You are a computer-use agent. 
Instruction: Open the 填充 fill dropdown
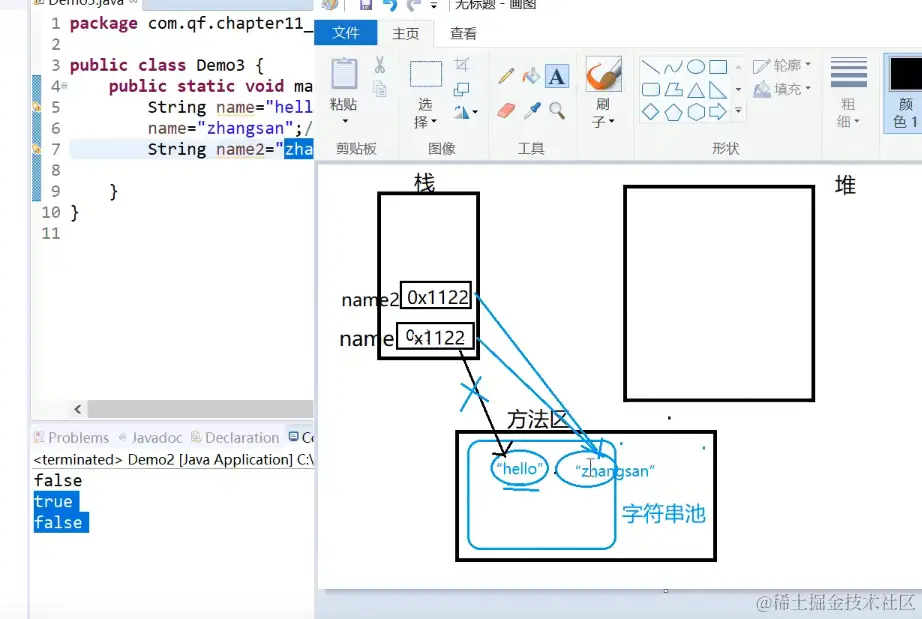[782, 89]
